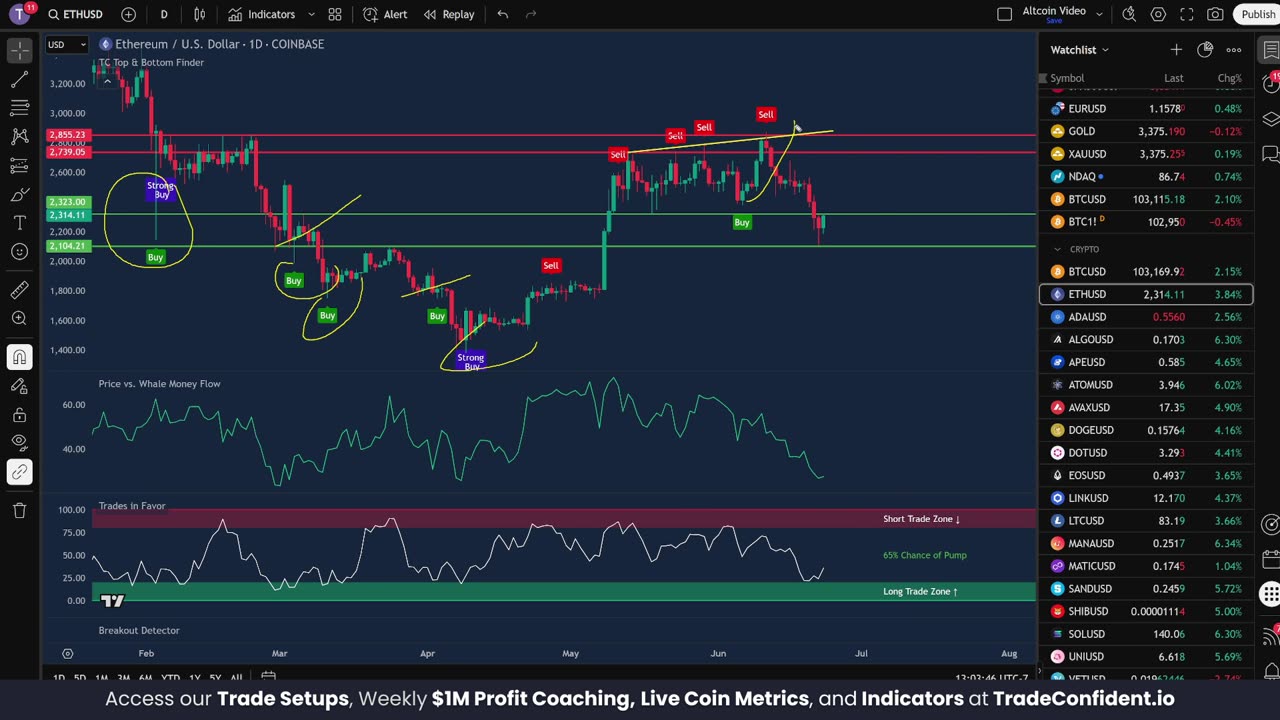Select SOLUSD in the watchlist
The image size is (1280, 720).
1146,634
